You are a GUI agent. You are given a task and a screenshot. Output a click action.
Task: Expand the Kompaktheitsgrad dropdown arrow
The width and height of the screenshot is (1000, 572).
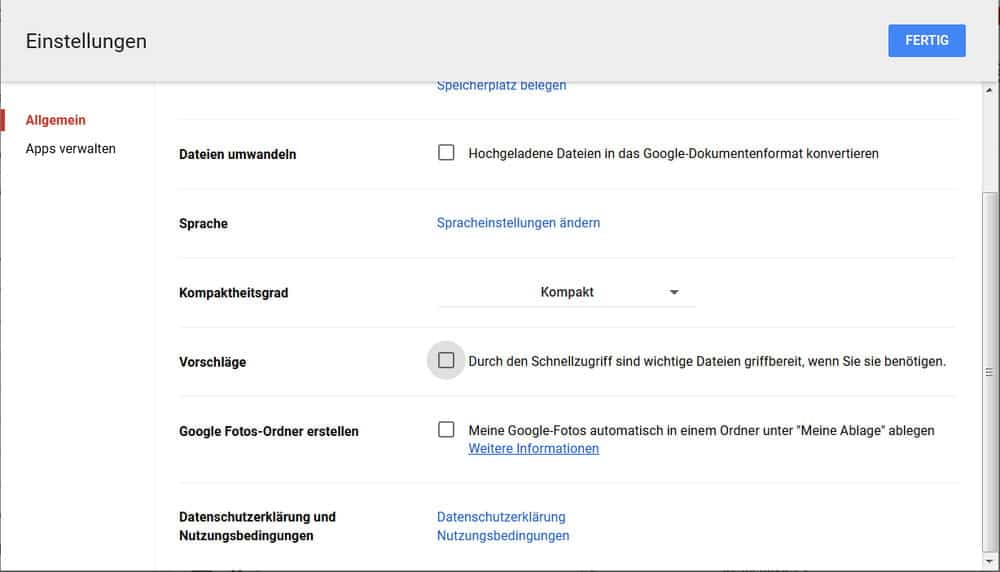point(674,292)
